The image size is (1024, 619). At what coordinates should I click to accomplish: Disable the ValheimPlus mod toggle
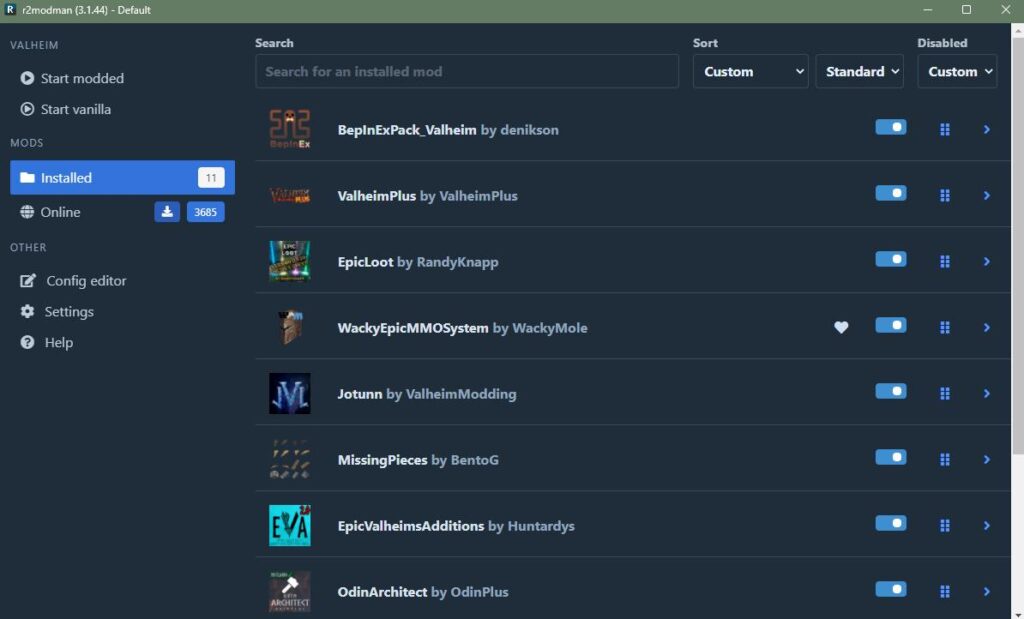[x=890, y=194]
